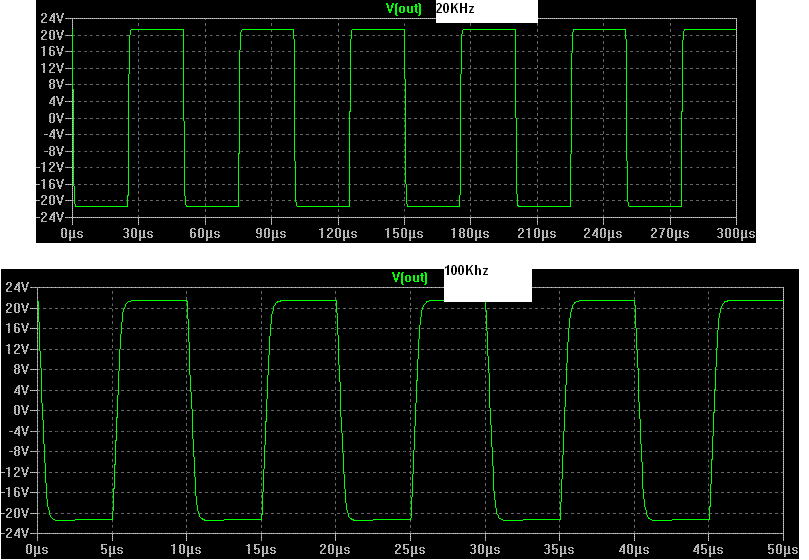Click the 35µs time axis label
The width and height of the screenshot is (809, 560).
click(x=559, y=550)
